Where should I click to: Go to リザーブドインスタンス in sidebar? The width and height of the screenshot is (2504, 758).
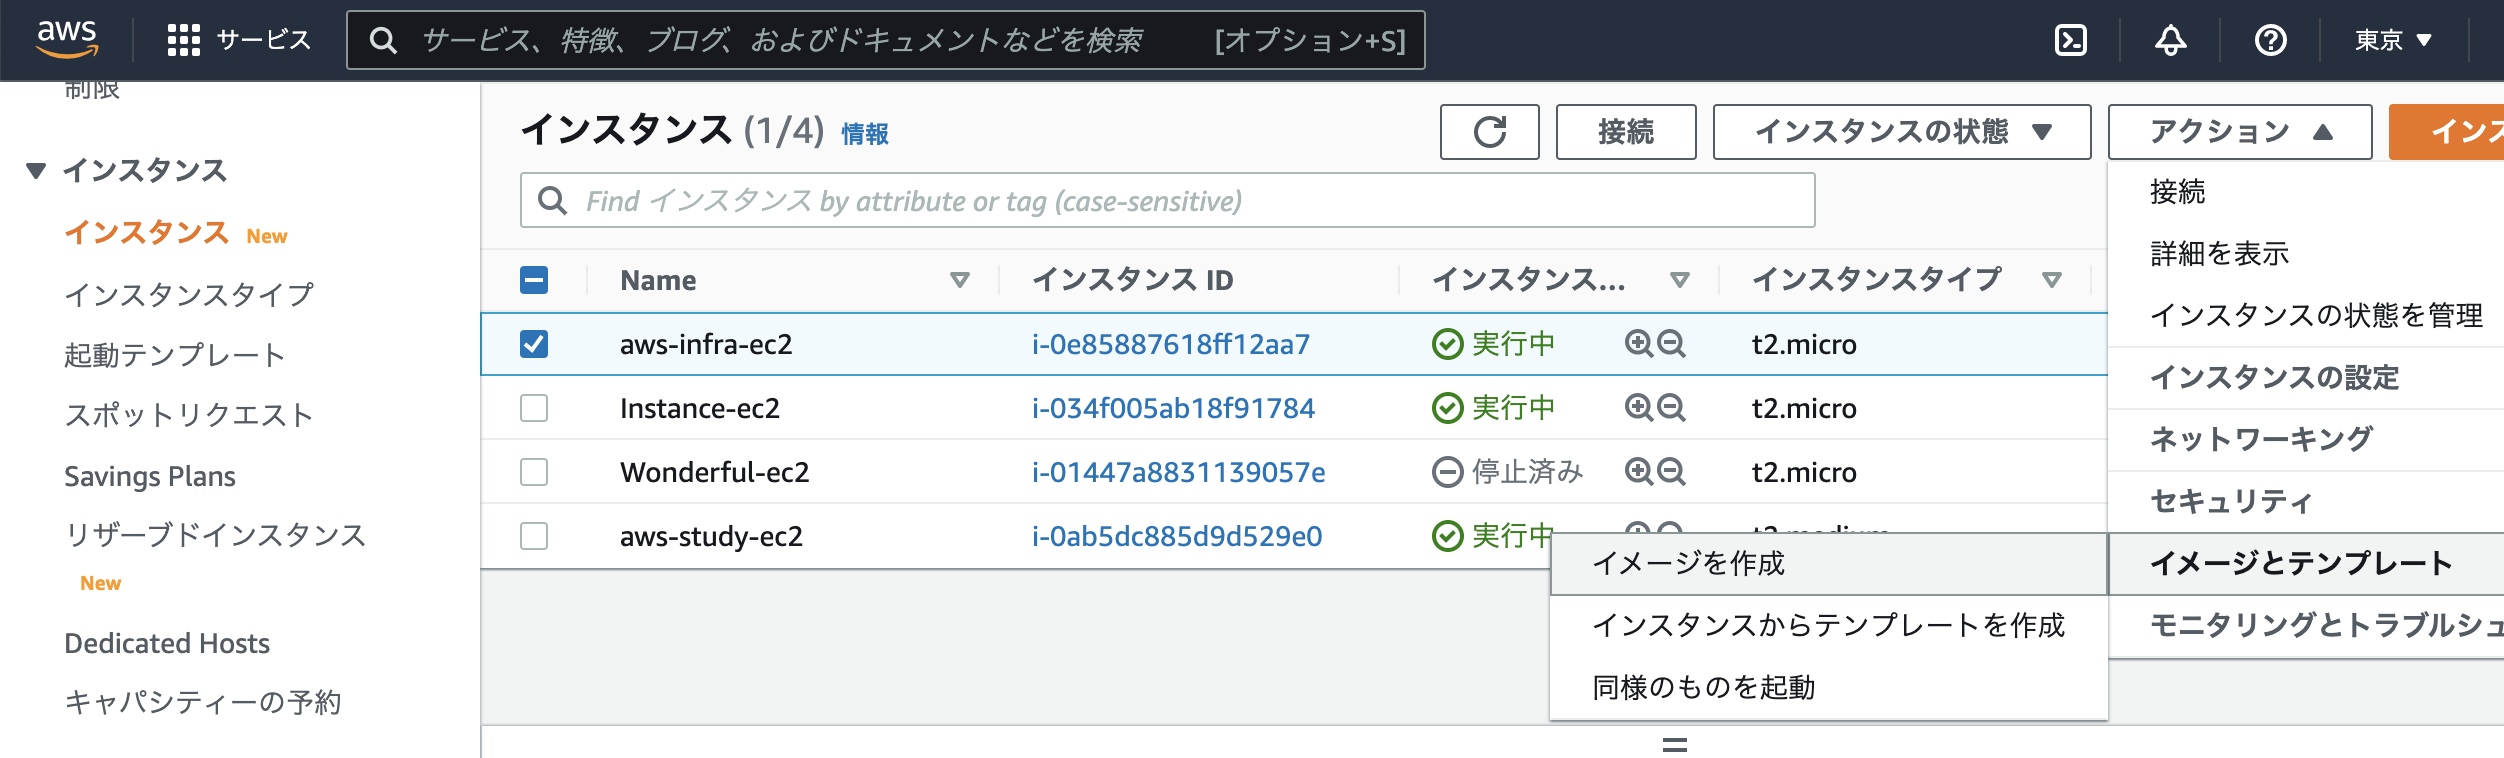(215, 535)
